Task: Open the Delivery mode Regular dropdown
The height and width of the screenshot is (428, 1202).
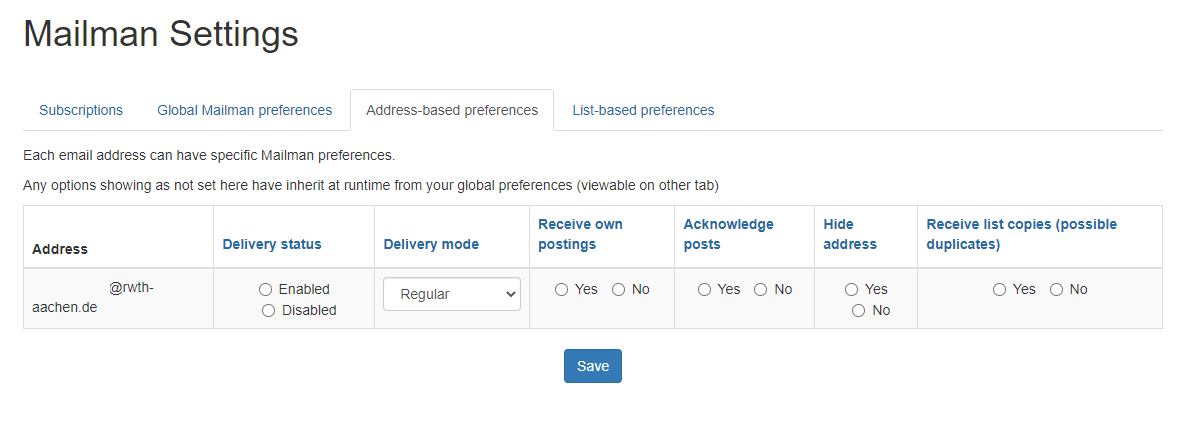Action: pyautogui.click(x=452, y=294)
